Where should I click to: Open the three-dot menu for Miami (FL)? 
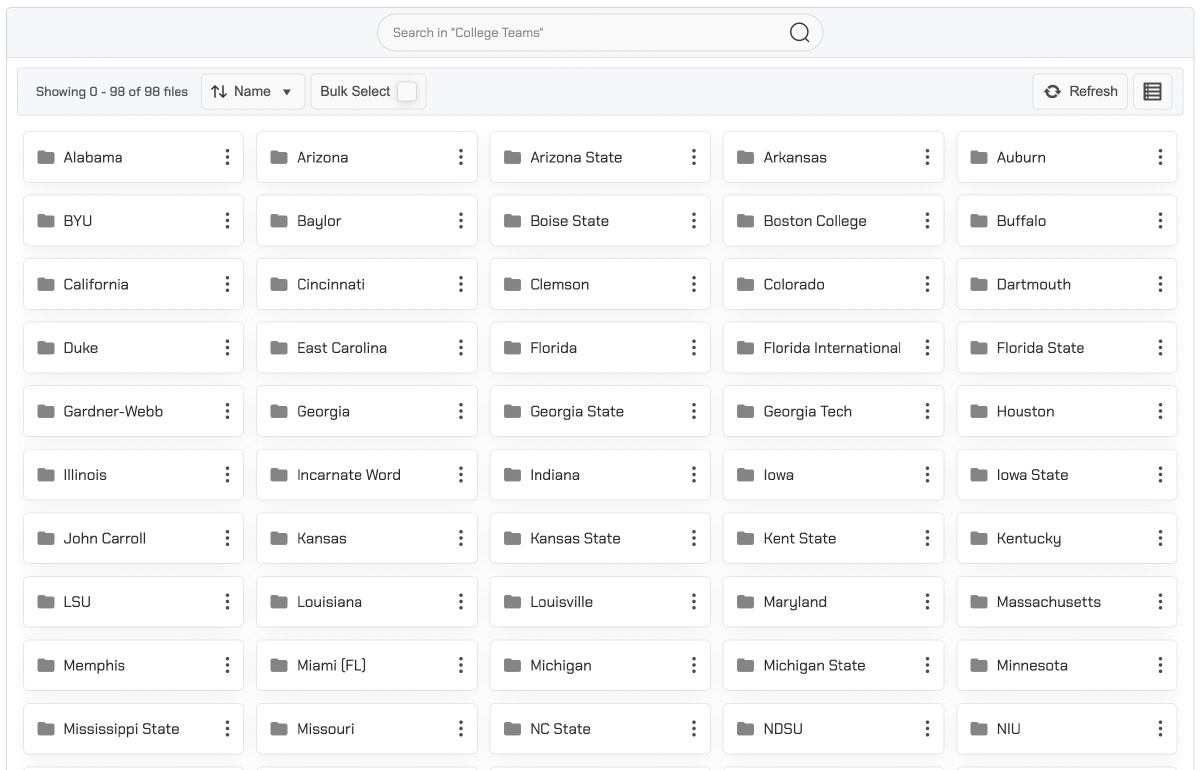pyautogui.click(x=461, y=665)
